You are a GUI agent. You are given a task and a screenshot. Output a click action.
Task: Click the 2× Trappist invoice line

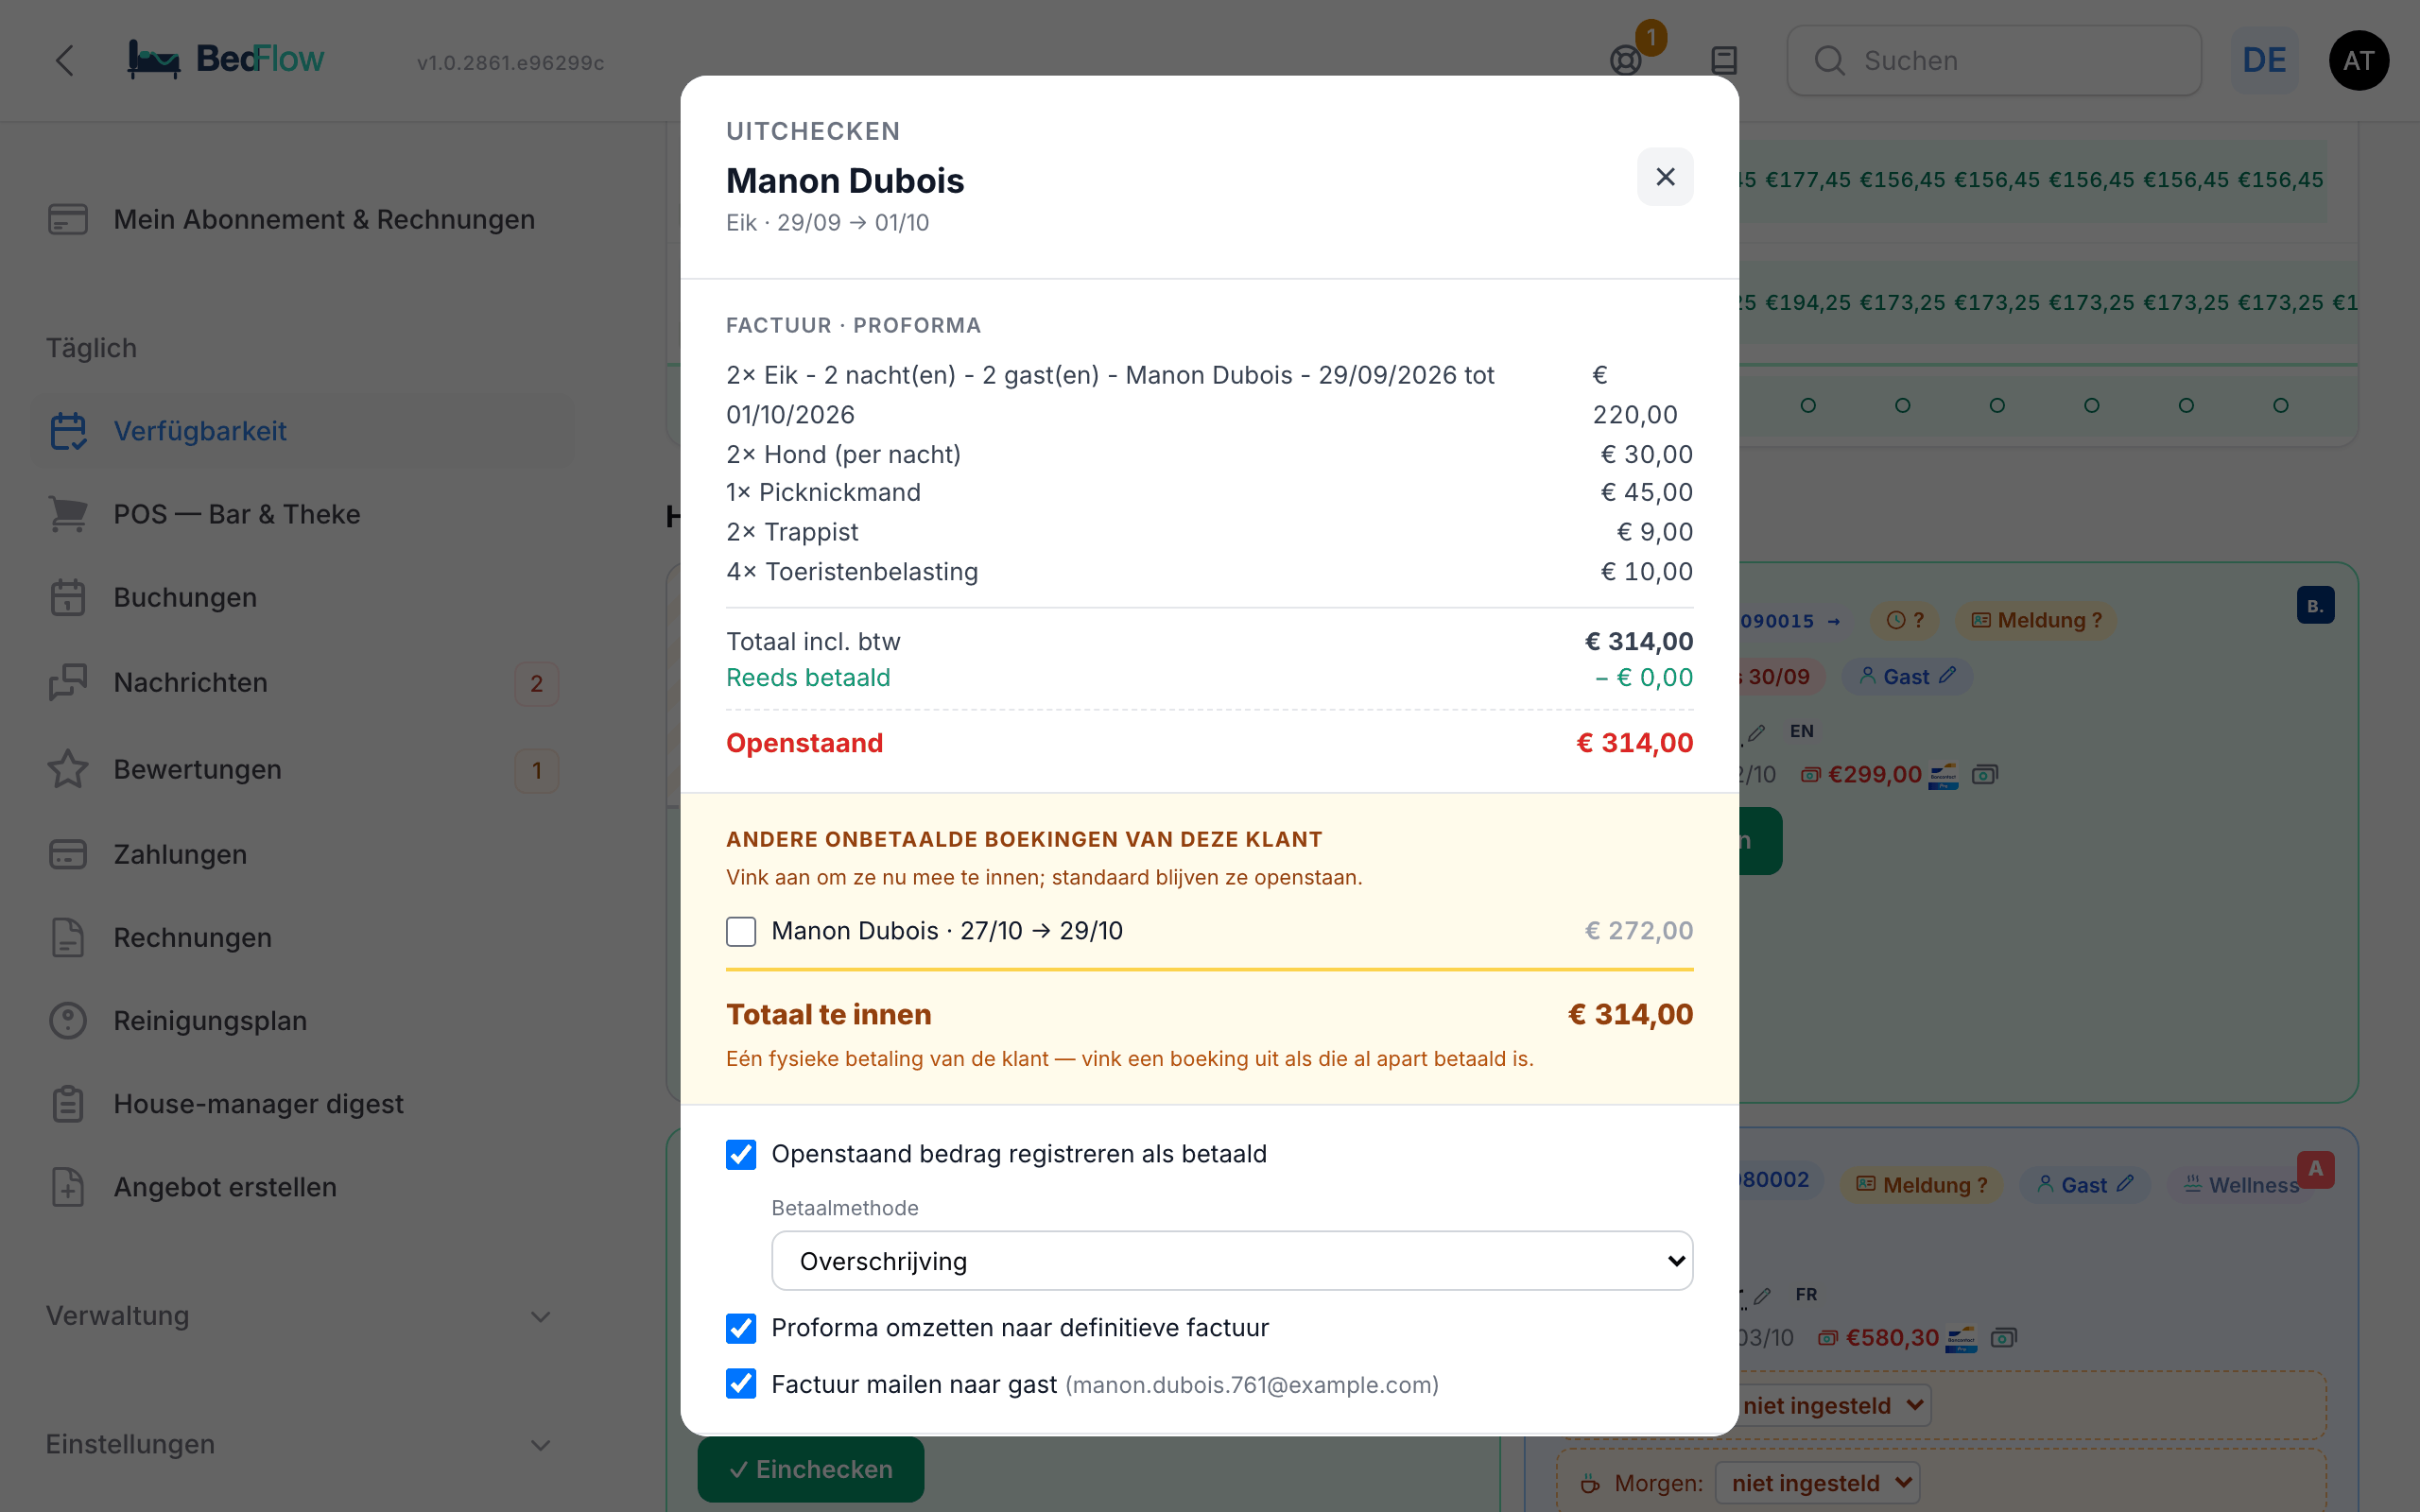tap(1209, 532)
